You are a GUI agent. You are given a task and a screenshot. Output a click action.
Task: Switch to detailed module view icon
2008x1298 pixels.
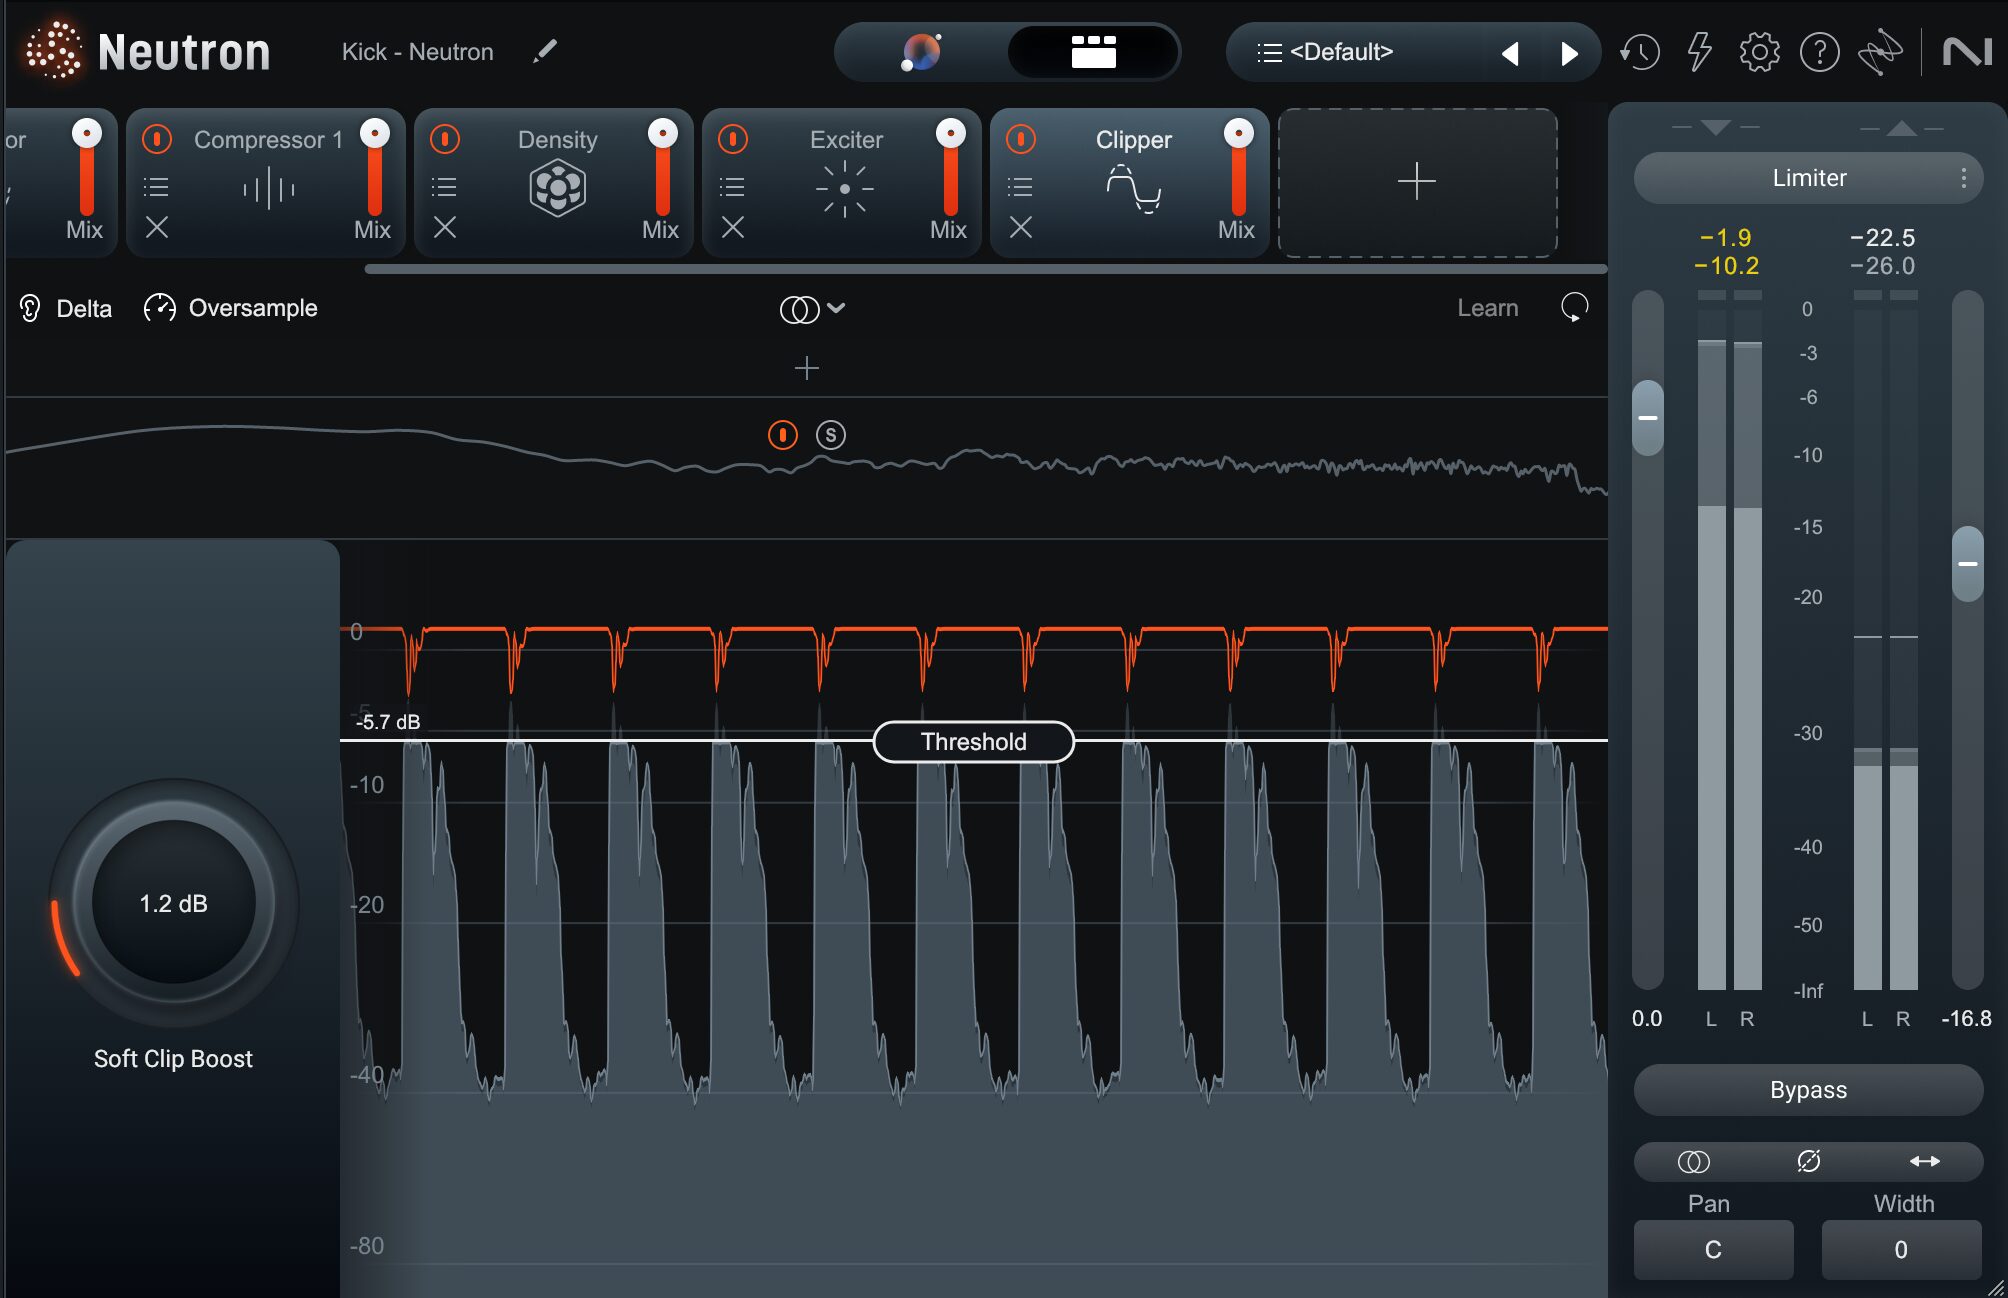pos(1093,52)
